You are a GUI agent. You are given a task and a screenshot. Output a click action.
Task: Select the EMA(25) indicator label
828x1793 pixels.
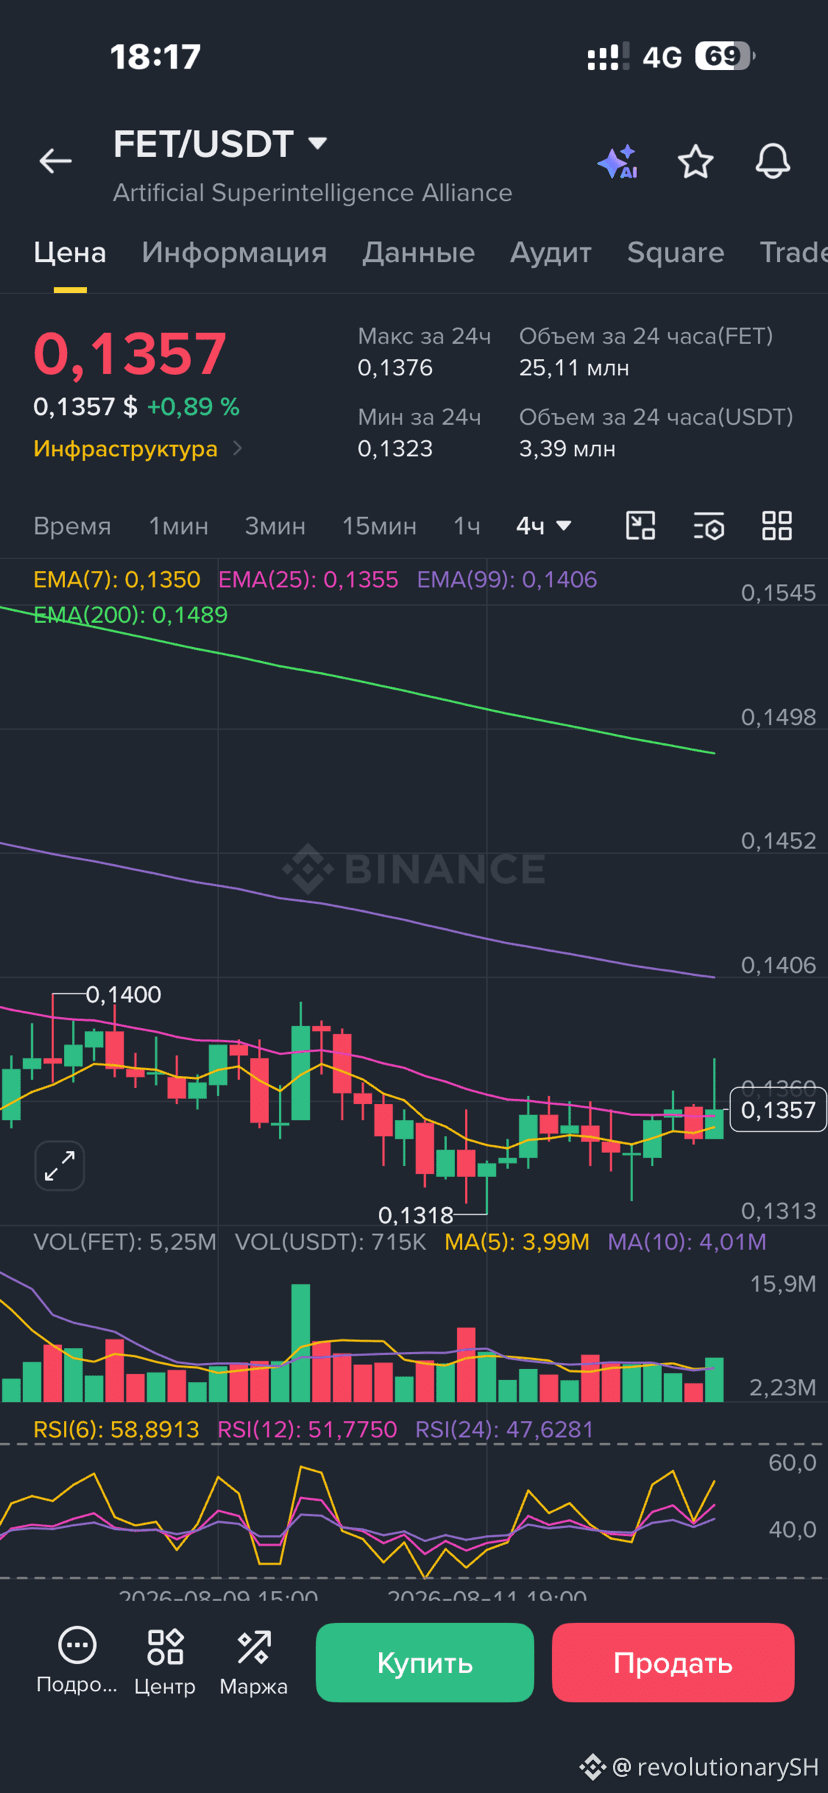[308, 580]
